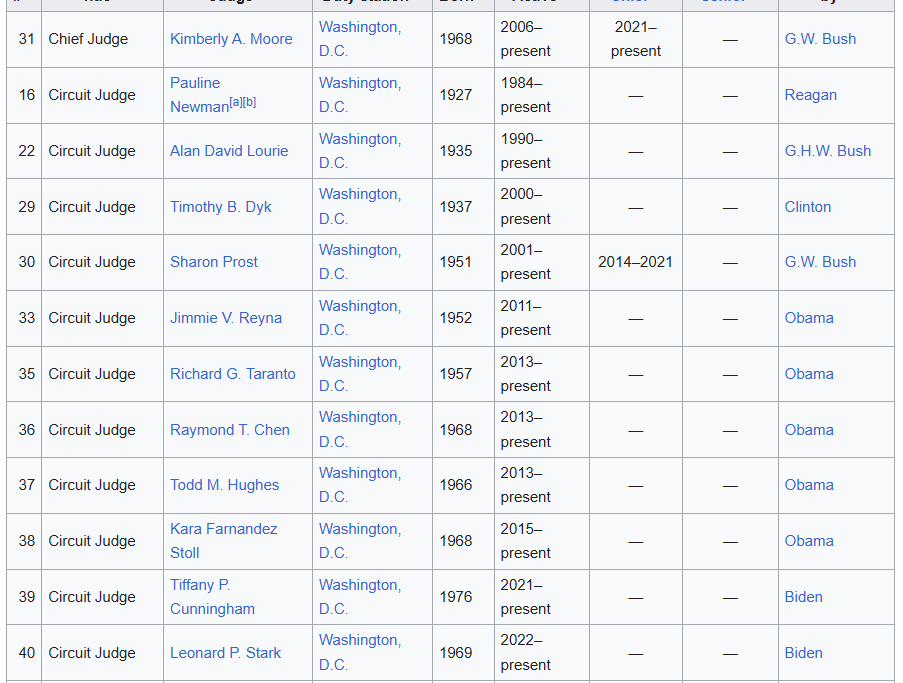Open Biden link in Tiffany P. Cunningham's row
The width and height of the screenshot is (903, 683).
pyautogui.click(x=803, y=597)
